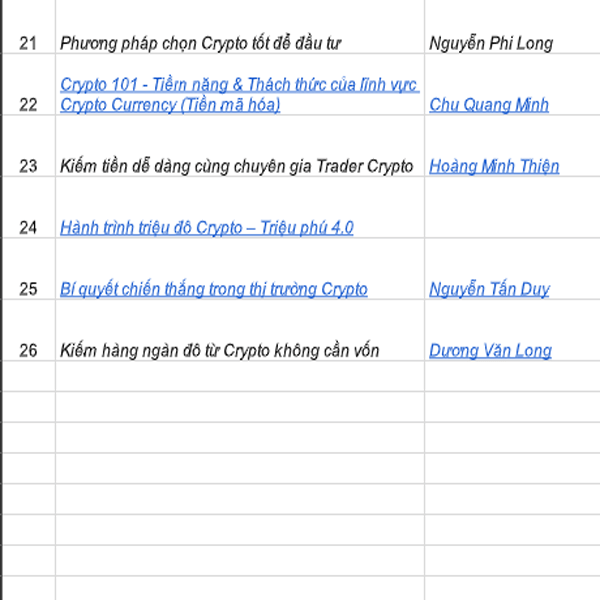Select the cell numbered 22
Viewport: 600px width, 600px height.
(x=29, y=85)
